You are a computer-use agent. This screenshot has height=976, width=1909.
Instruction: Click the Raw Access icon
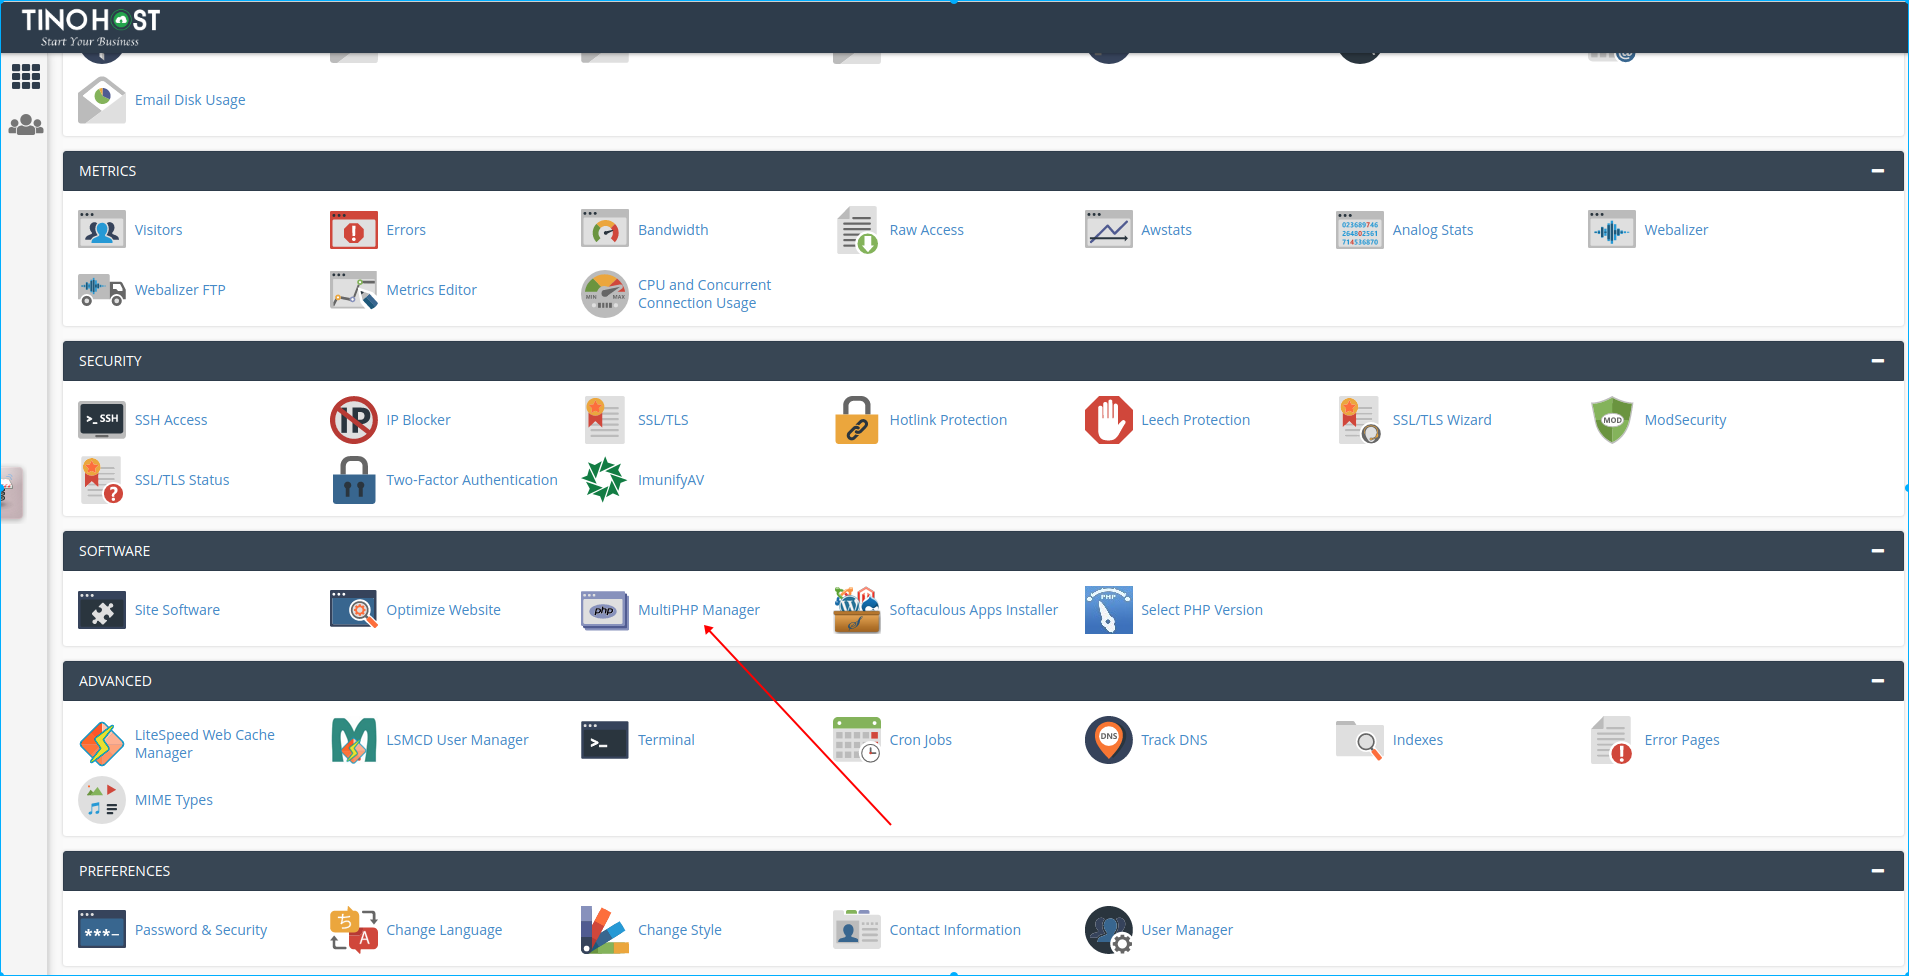[x=857, y=230]
